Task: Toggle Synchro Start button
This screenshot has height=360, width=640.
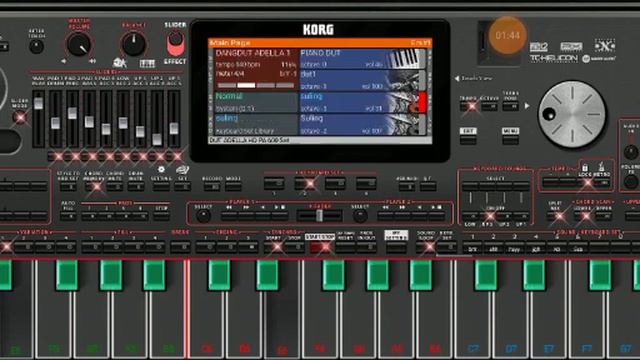Action: click(x=274, y=247)
